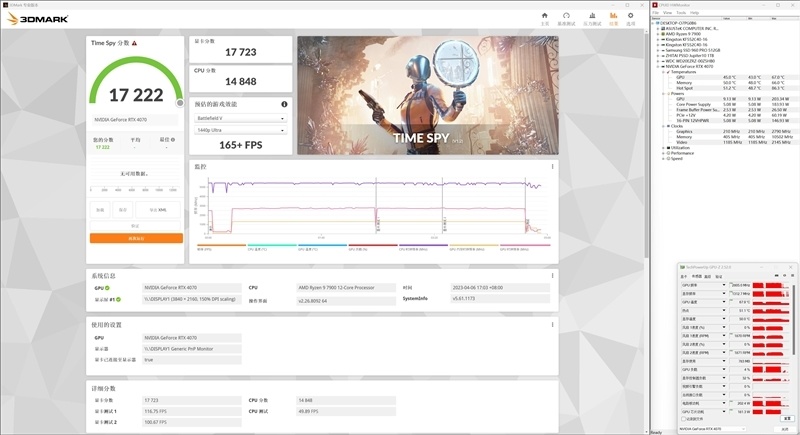800x435 pixels.
Task: Open the Results icon in the 3DMark navigation
Action: point(613,17)
